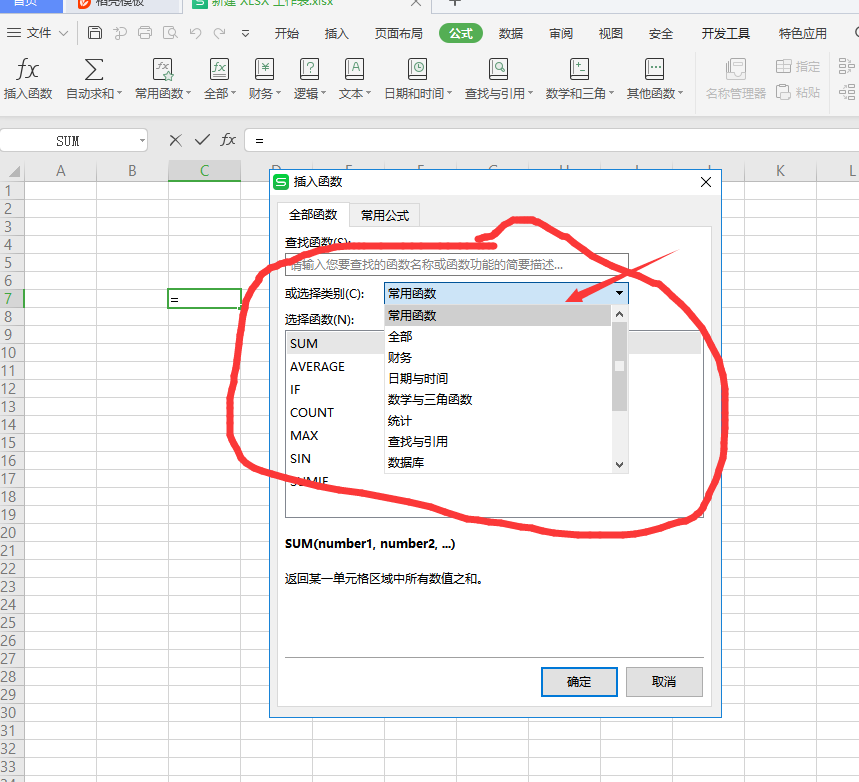Click the function search input field
The width and height of the screenshot is (859, 782).
[x=456, y=265]
